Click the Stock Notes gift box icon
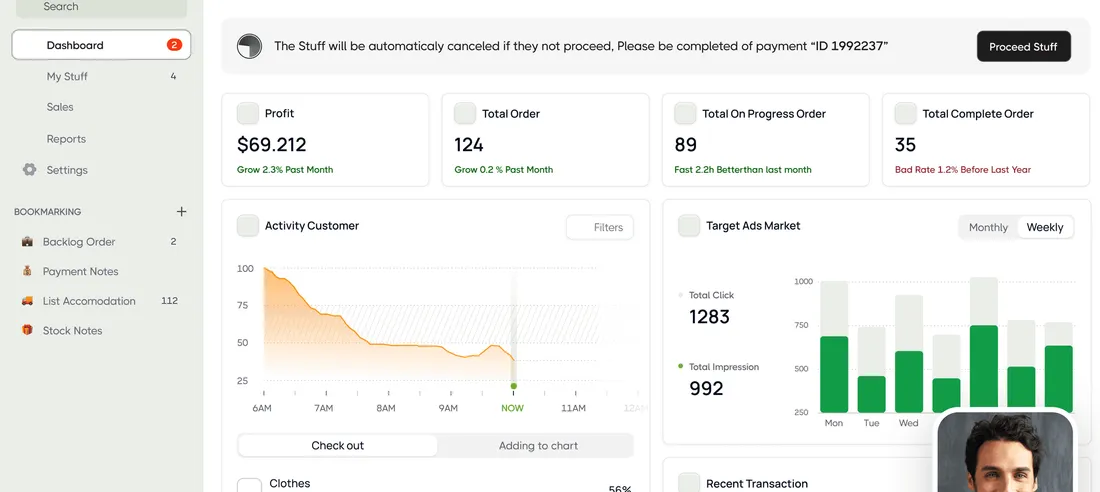Screen dimensions: 1100x492 pos(27,330)
